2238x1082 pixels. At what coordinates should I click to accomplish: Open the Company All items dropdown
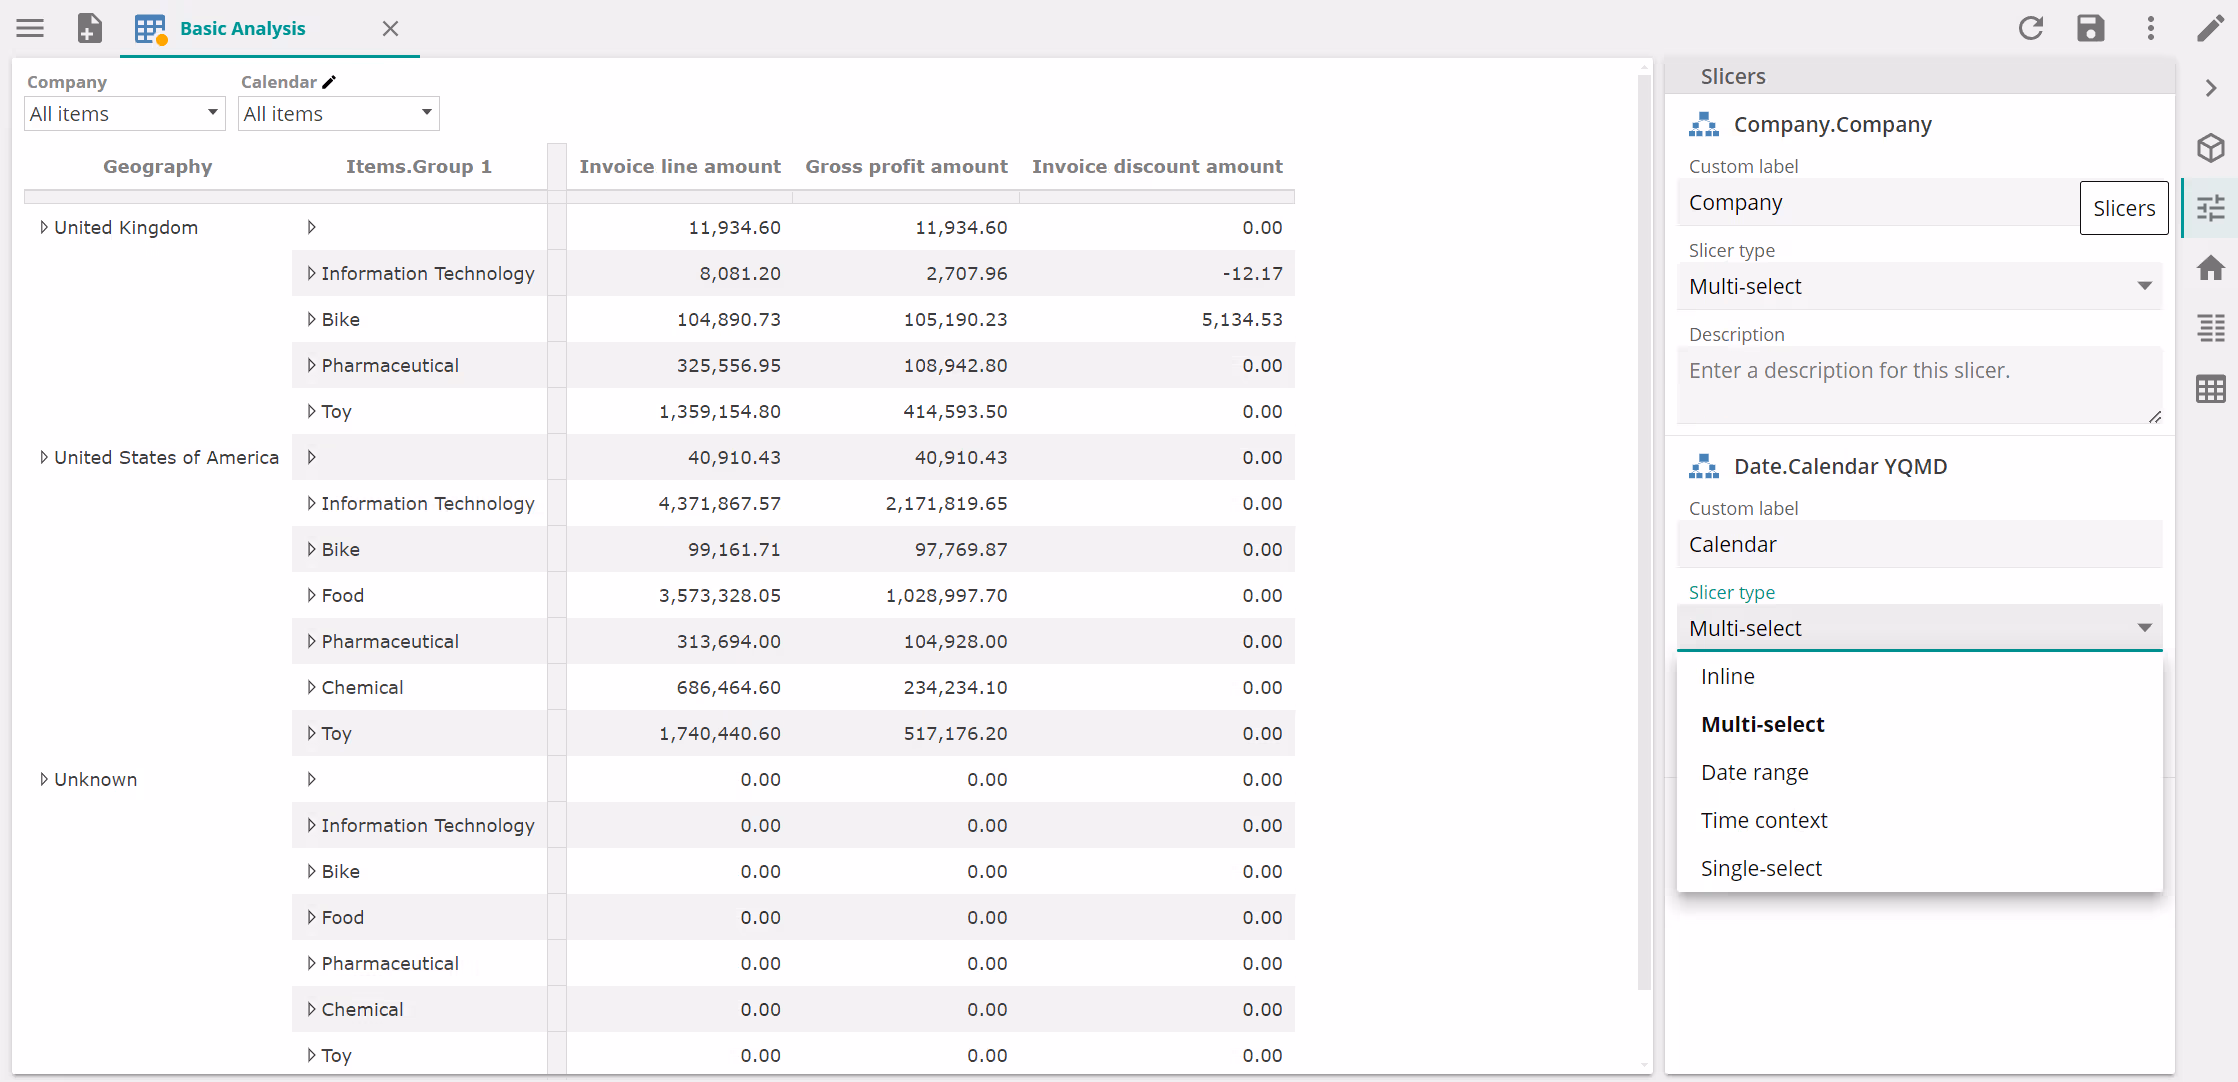coord(124,114)
